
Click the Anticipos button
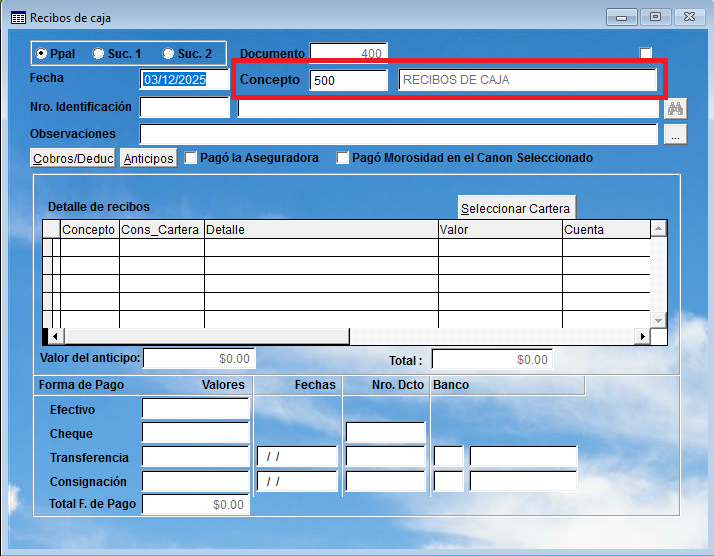pos(148,158)
